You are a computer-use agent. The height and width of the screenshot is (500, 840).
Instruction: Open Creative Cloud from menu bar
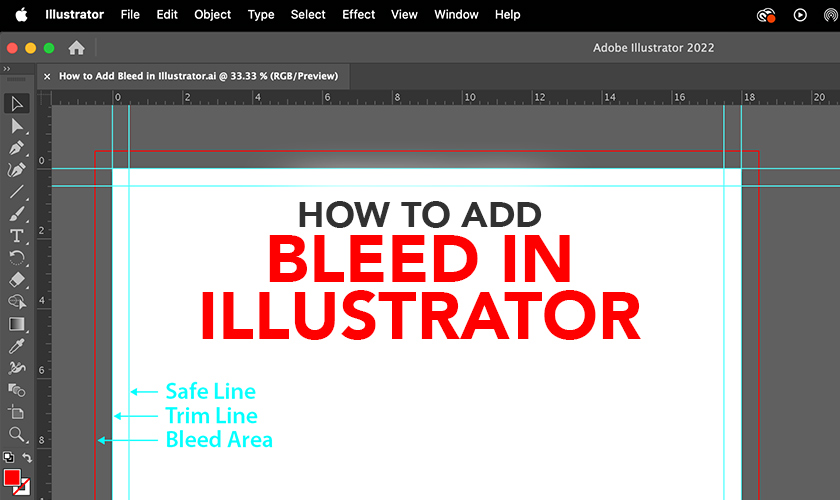767,15
